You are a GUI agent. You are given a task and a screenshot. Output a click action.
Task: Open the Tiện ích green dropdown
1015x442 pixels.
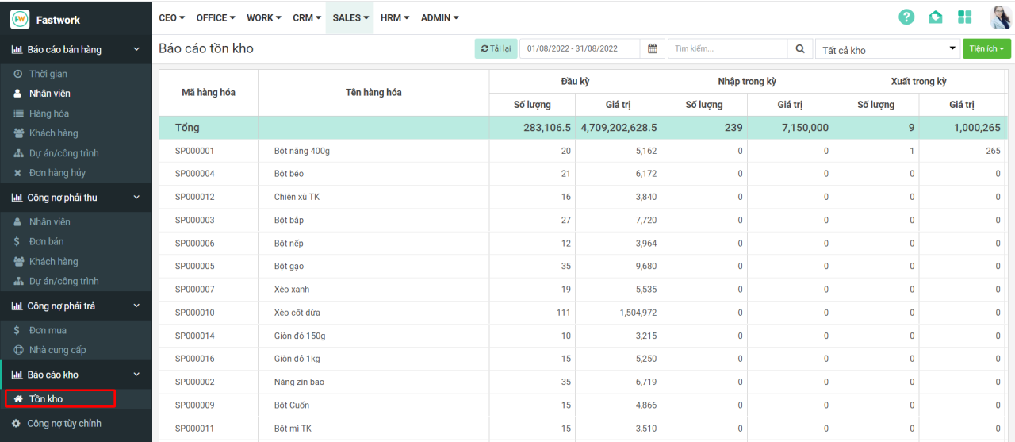(x=987, y=49)
